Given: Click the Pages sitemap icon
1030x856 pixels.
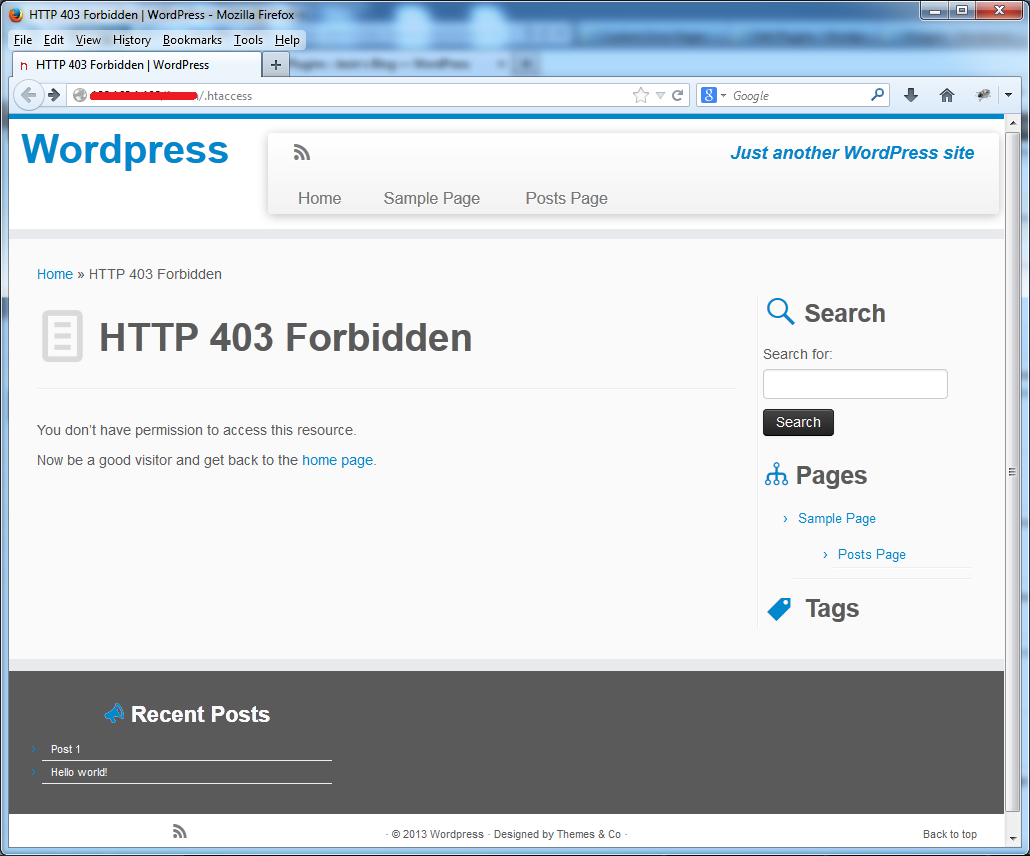Looking at the screenshot, I should coord(776,474).
